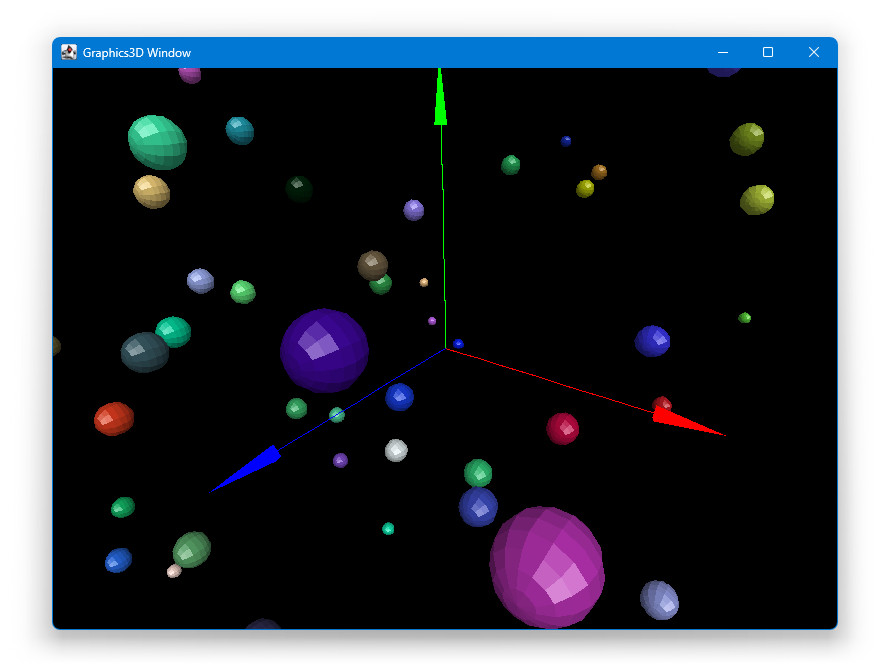Click the Graphics3D Window title text
The height and width of the screenshot is (665, 883).
tap(137, 53)
